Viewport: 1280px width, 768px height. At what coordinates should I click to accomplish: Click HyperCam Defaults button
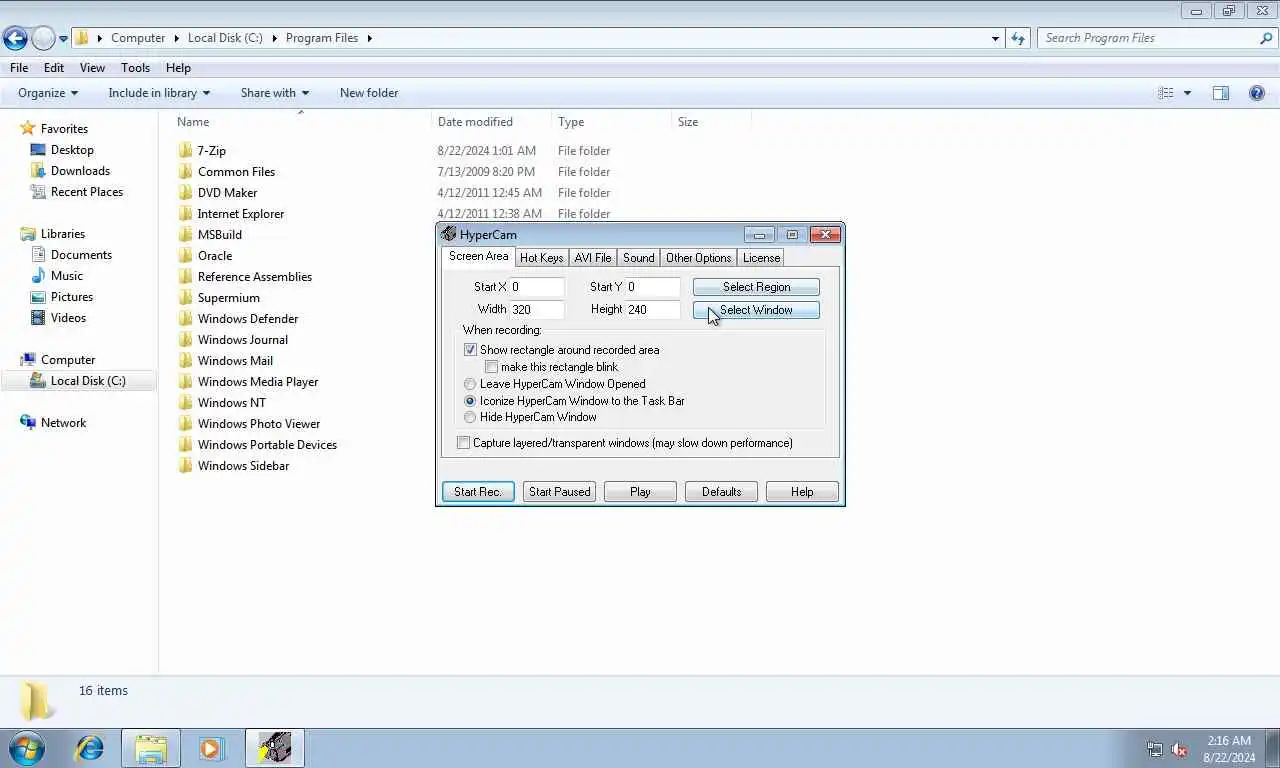721,492
